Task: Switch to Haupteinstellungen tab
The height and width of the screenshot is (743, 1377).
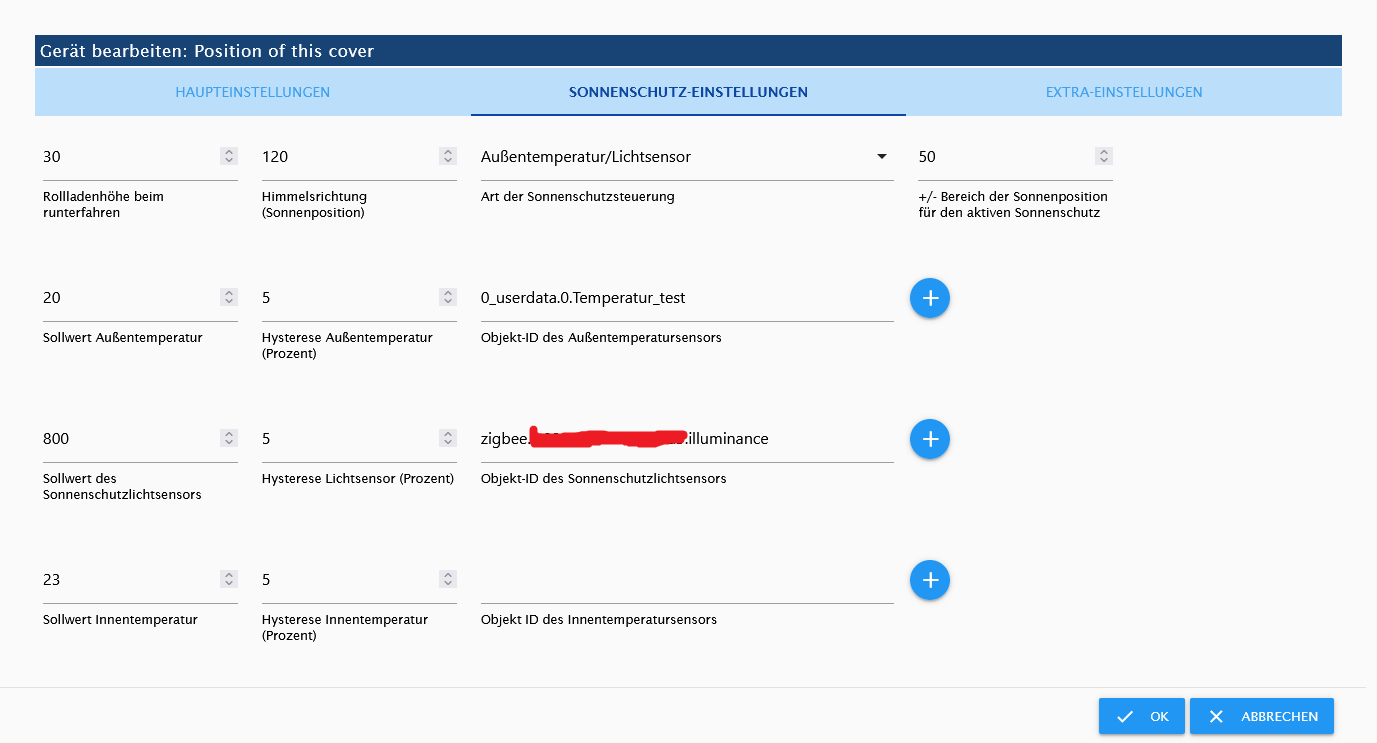Action: tap(253, 92)
